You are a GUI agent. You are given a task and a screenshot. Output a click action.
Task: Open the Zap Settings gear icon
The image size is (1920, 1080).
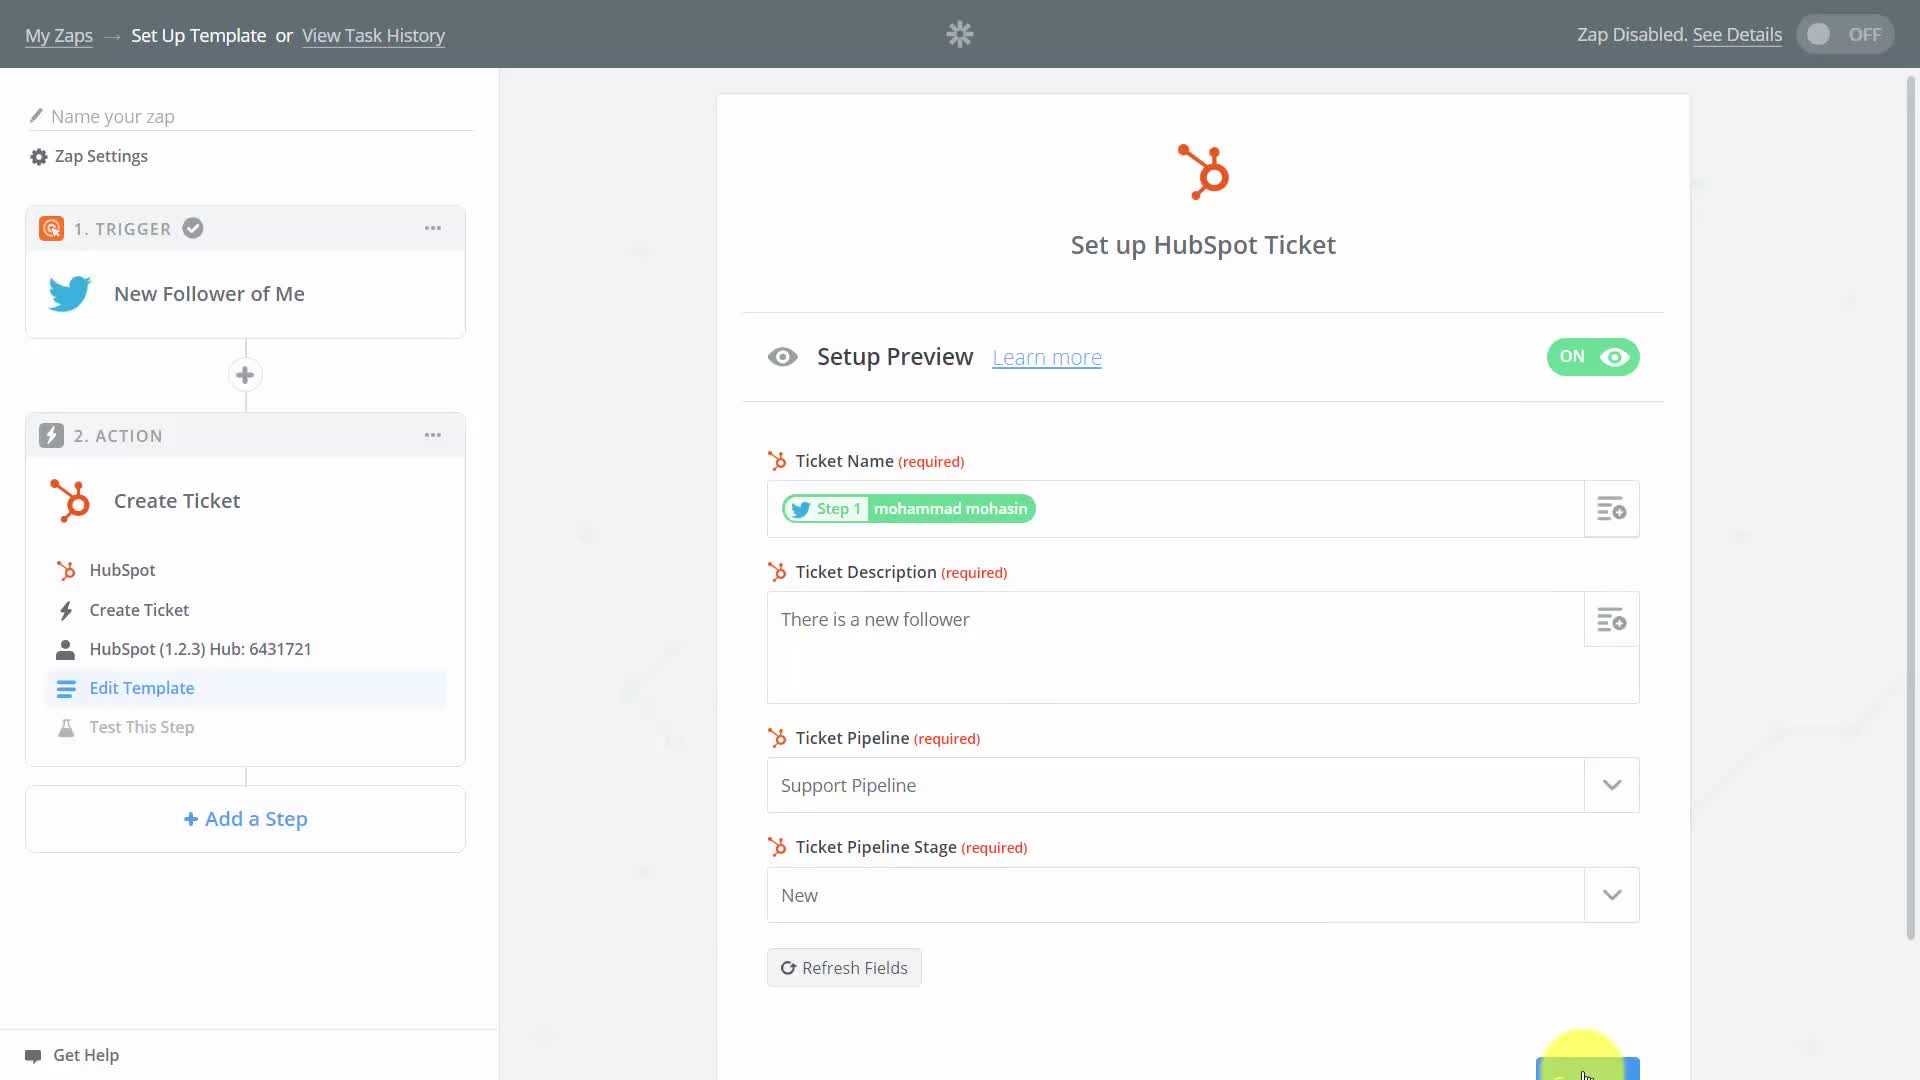38,157
